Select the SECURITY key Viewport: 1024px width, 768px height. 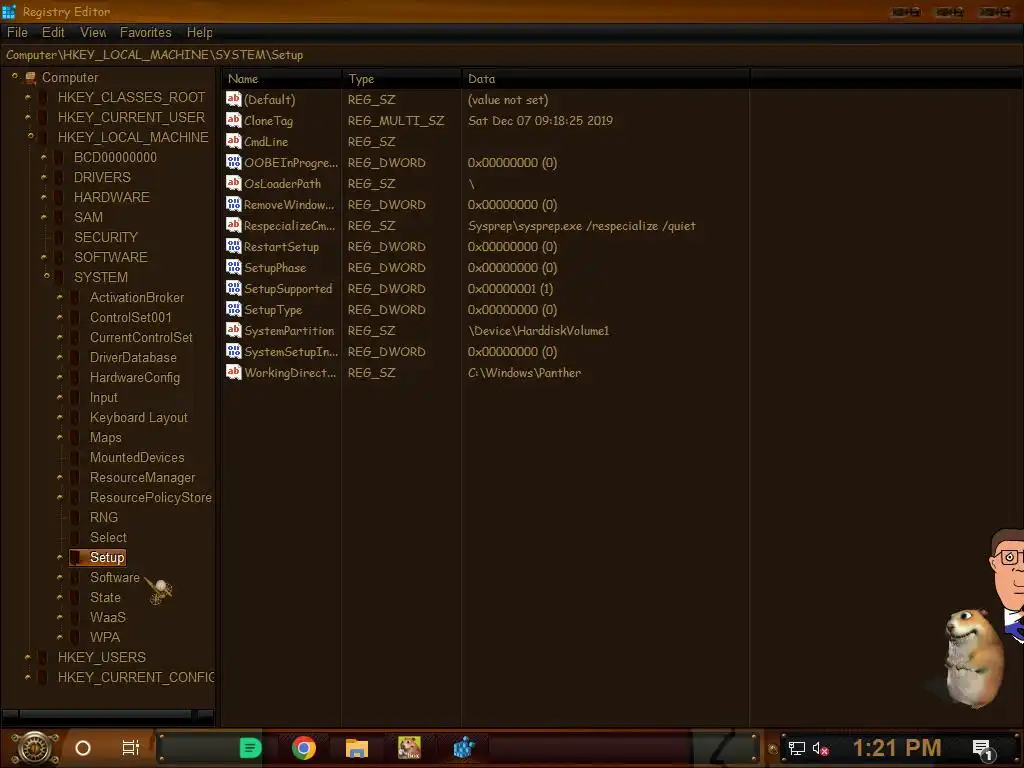(x=106, y=237)
